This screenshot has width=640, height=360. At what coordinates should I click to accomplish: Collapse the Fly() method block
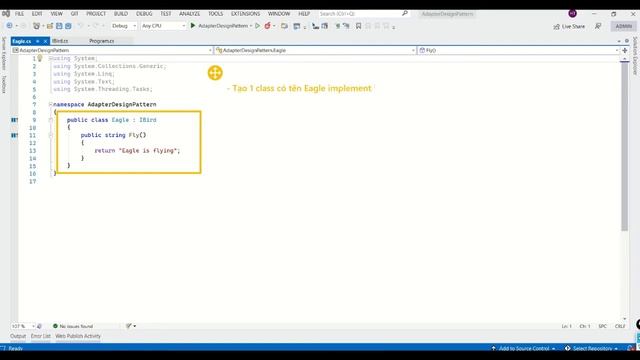coord(51,135)
